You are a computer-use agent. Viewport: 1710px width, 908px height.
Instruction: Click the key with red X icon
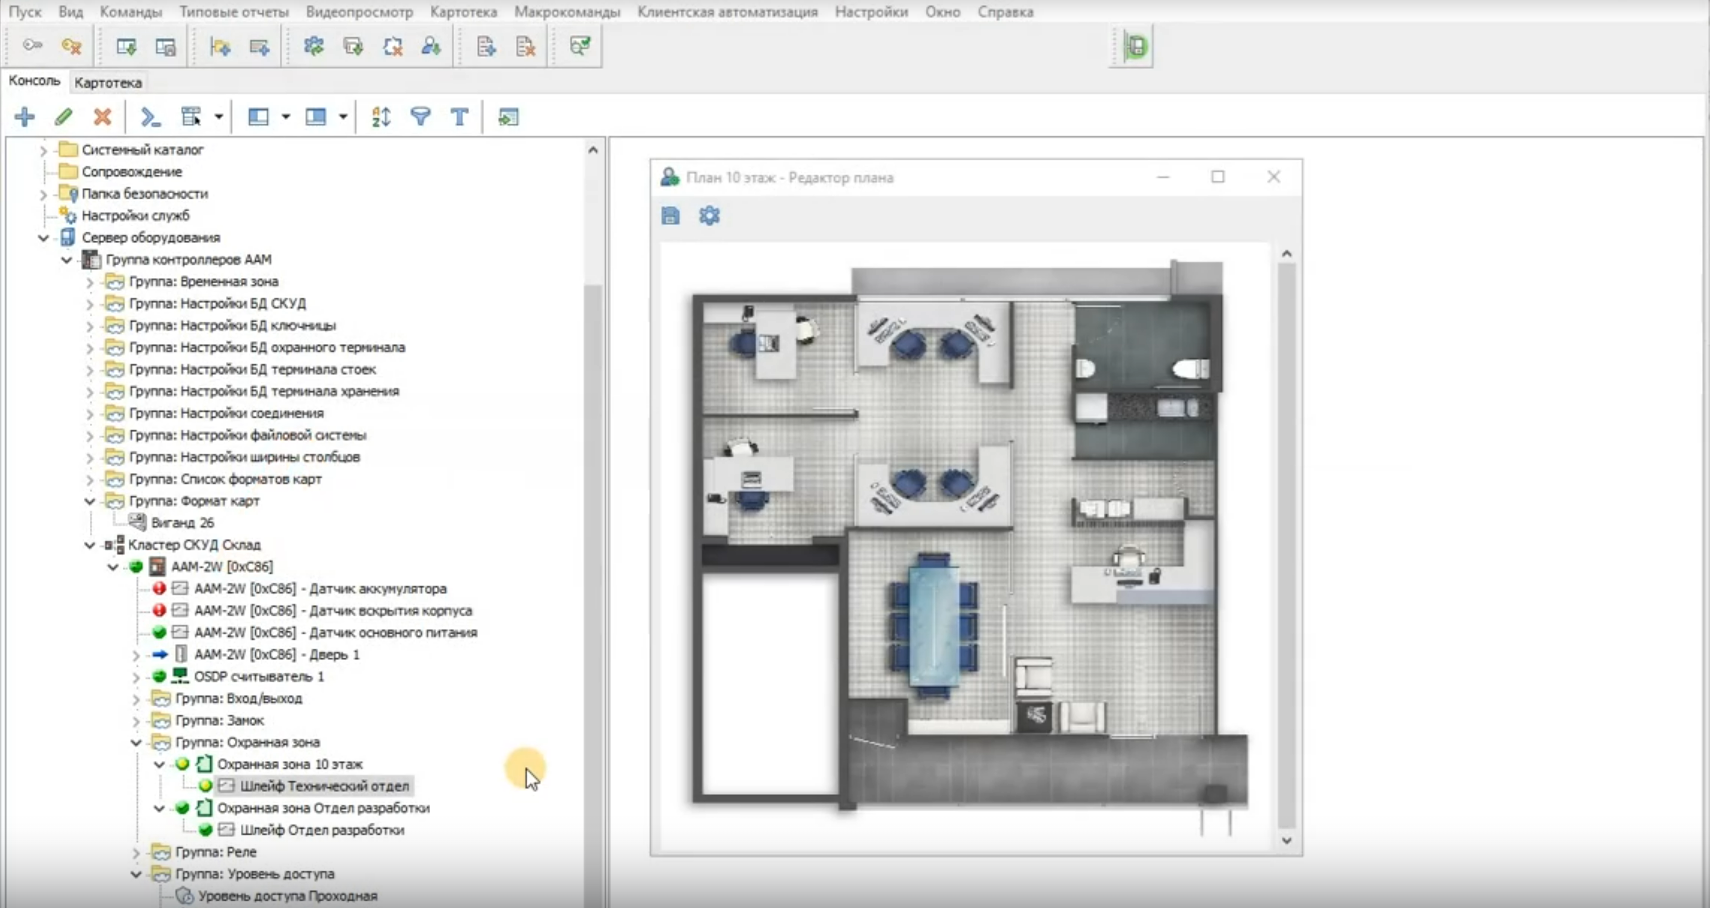click(x=71, y=46)
